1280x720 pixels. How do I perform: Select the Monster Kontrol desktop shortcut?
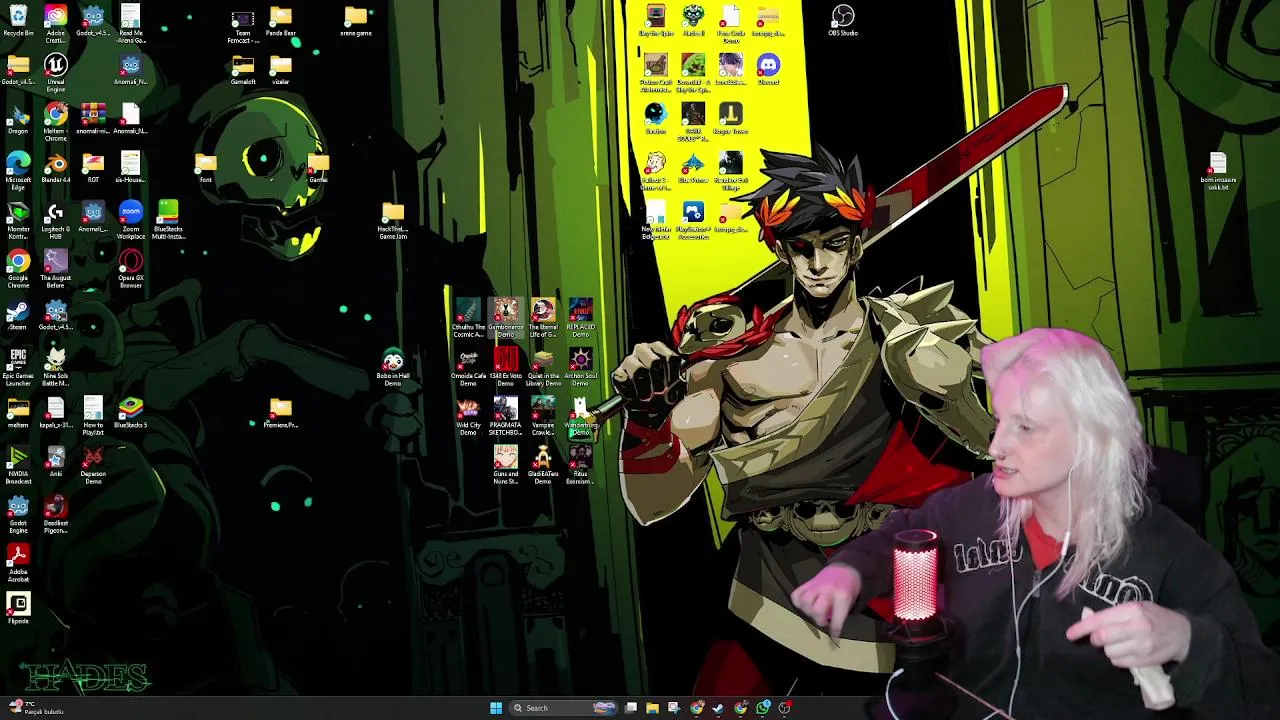point(18,221)
